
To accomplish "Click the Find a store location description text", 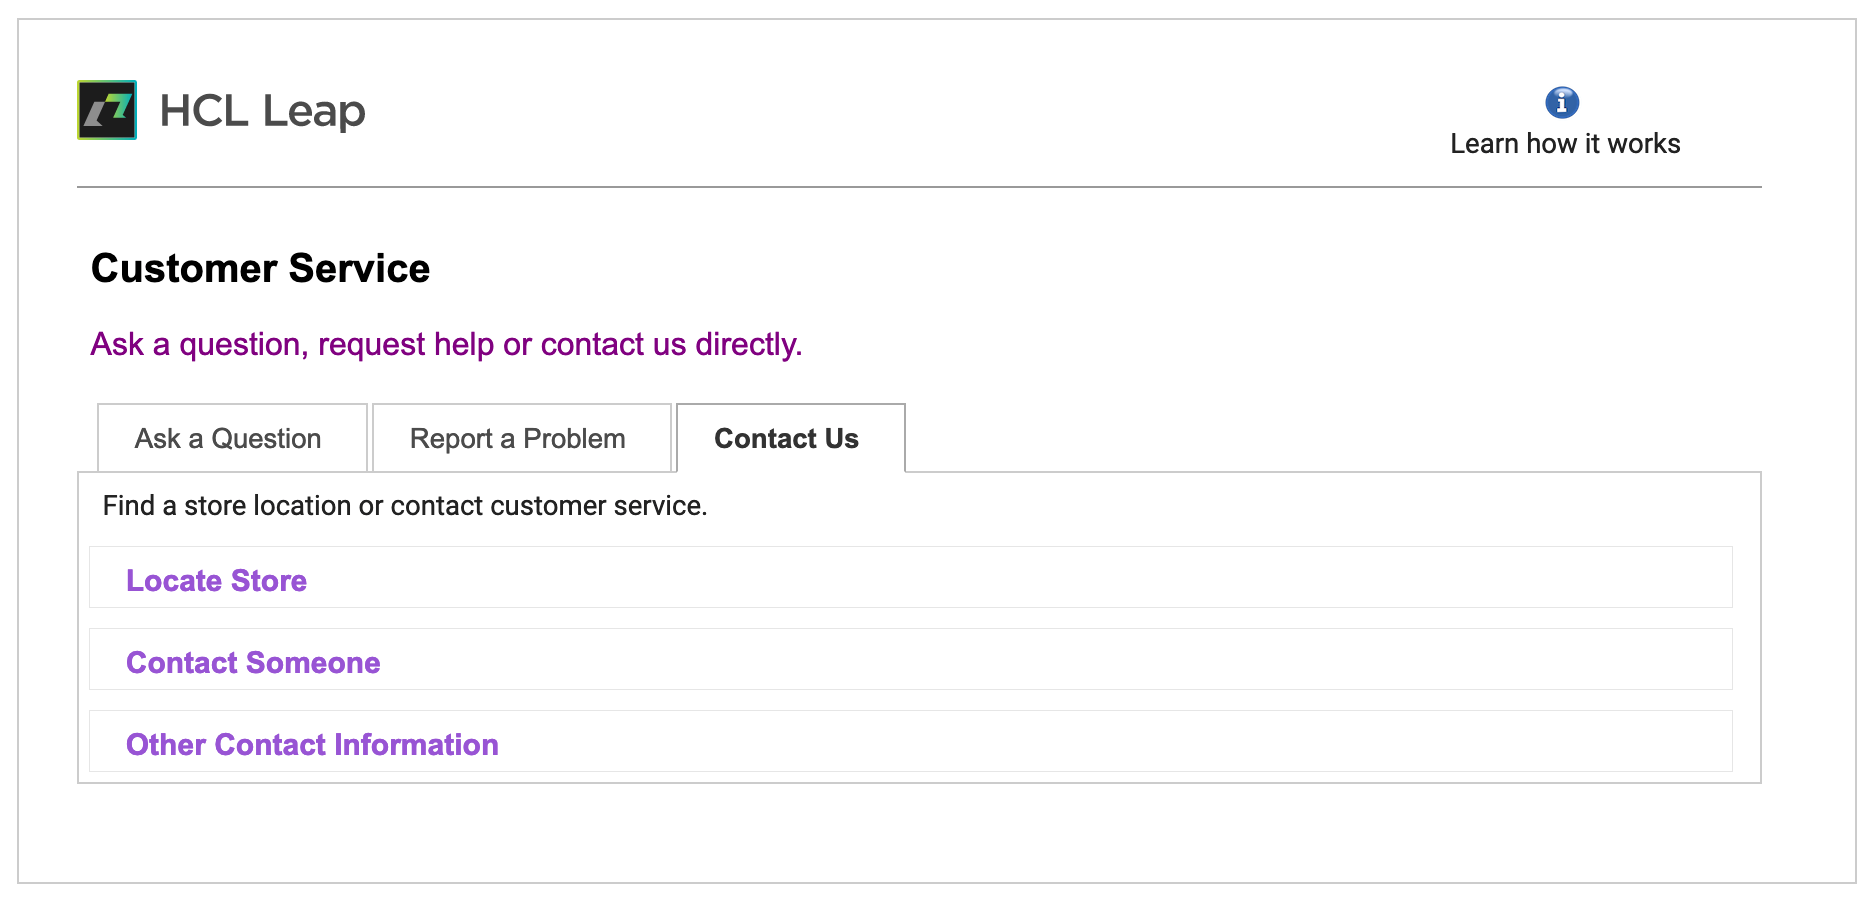I will [x=405, y=506].
